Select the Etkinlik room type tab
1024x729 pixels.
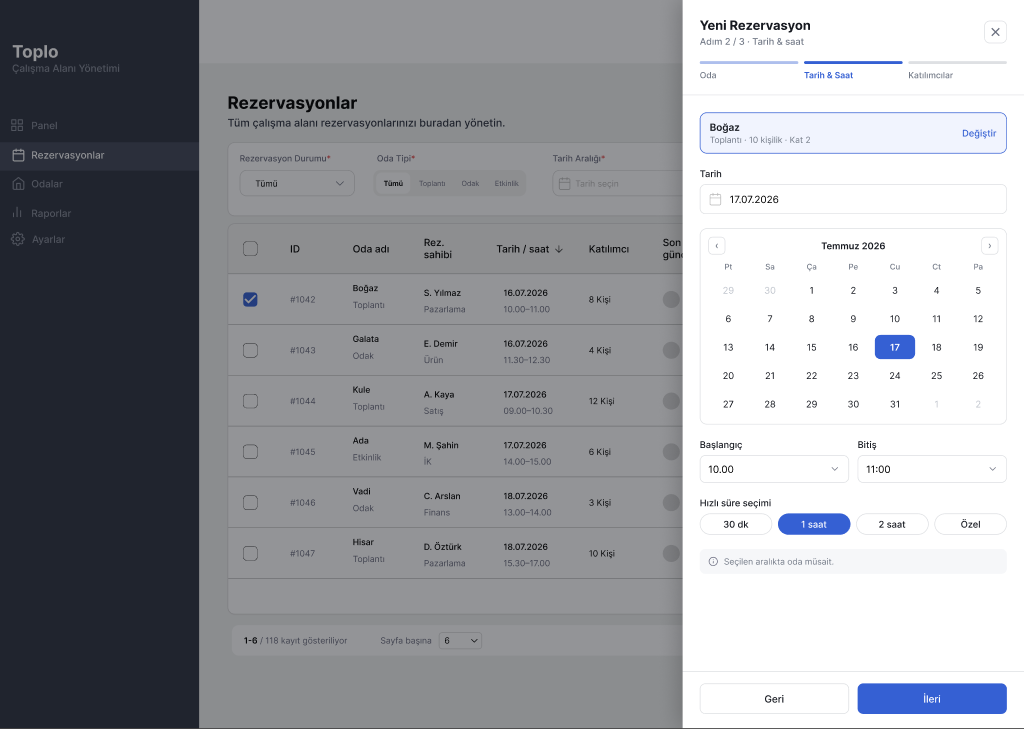point(506,184)
